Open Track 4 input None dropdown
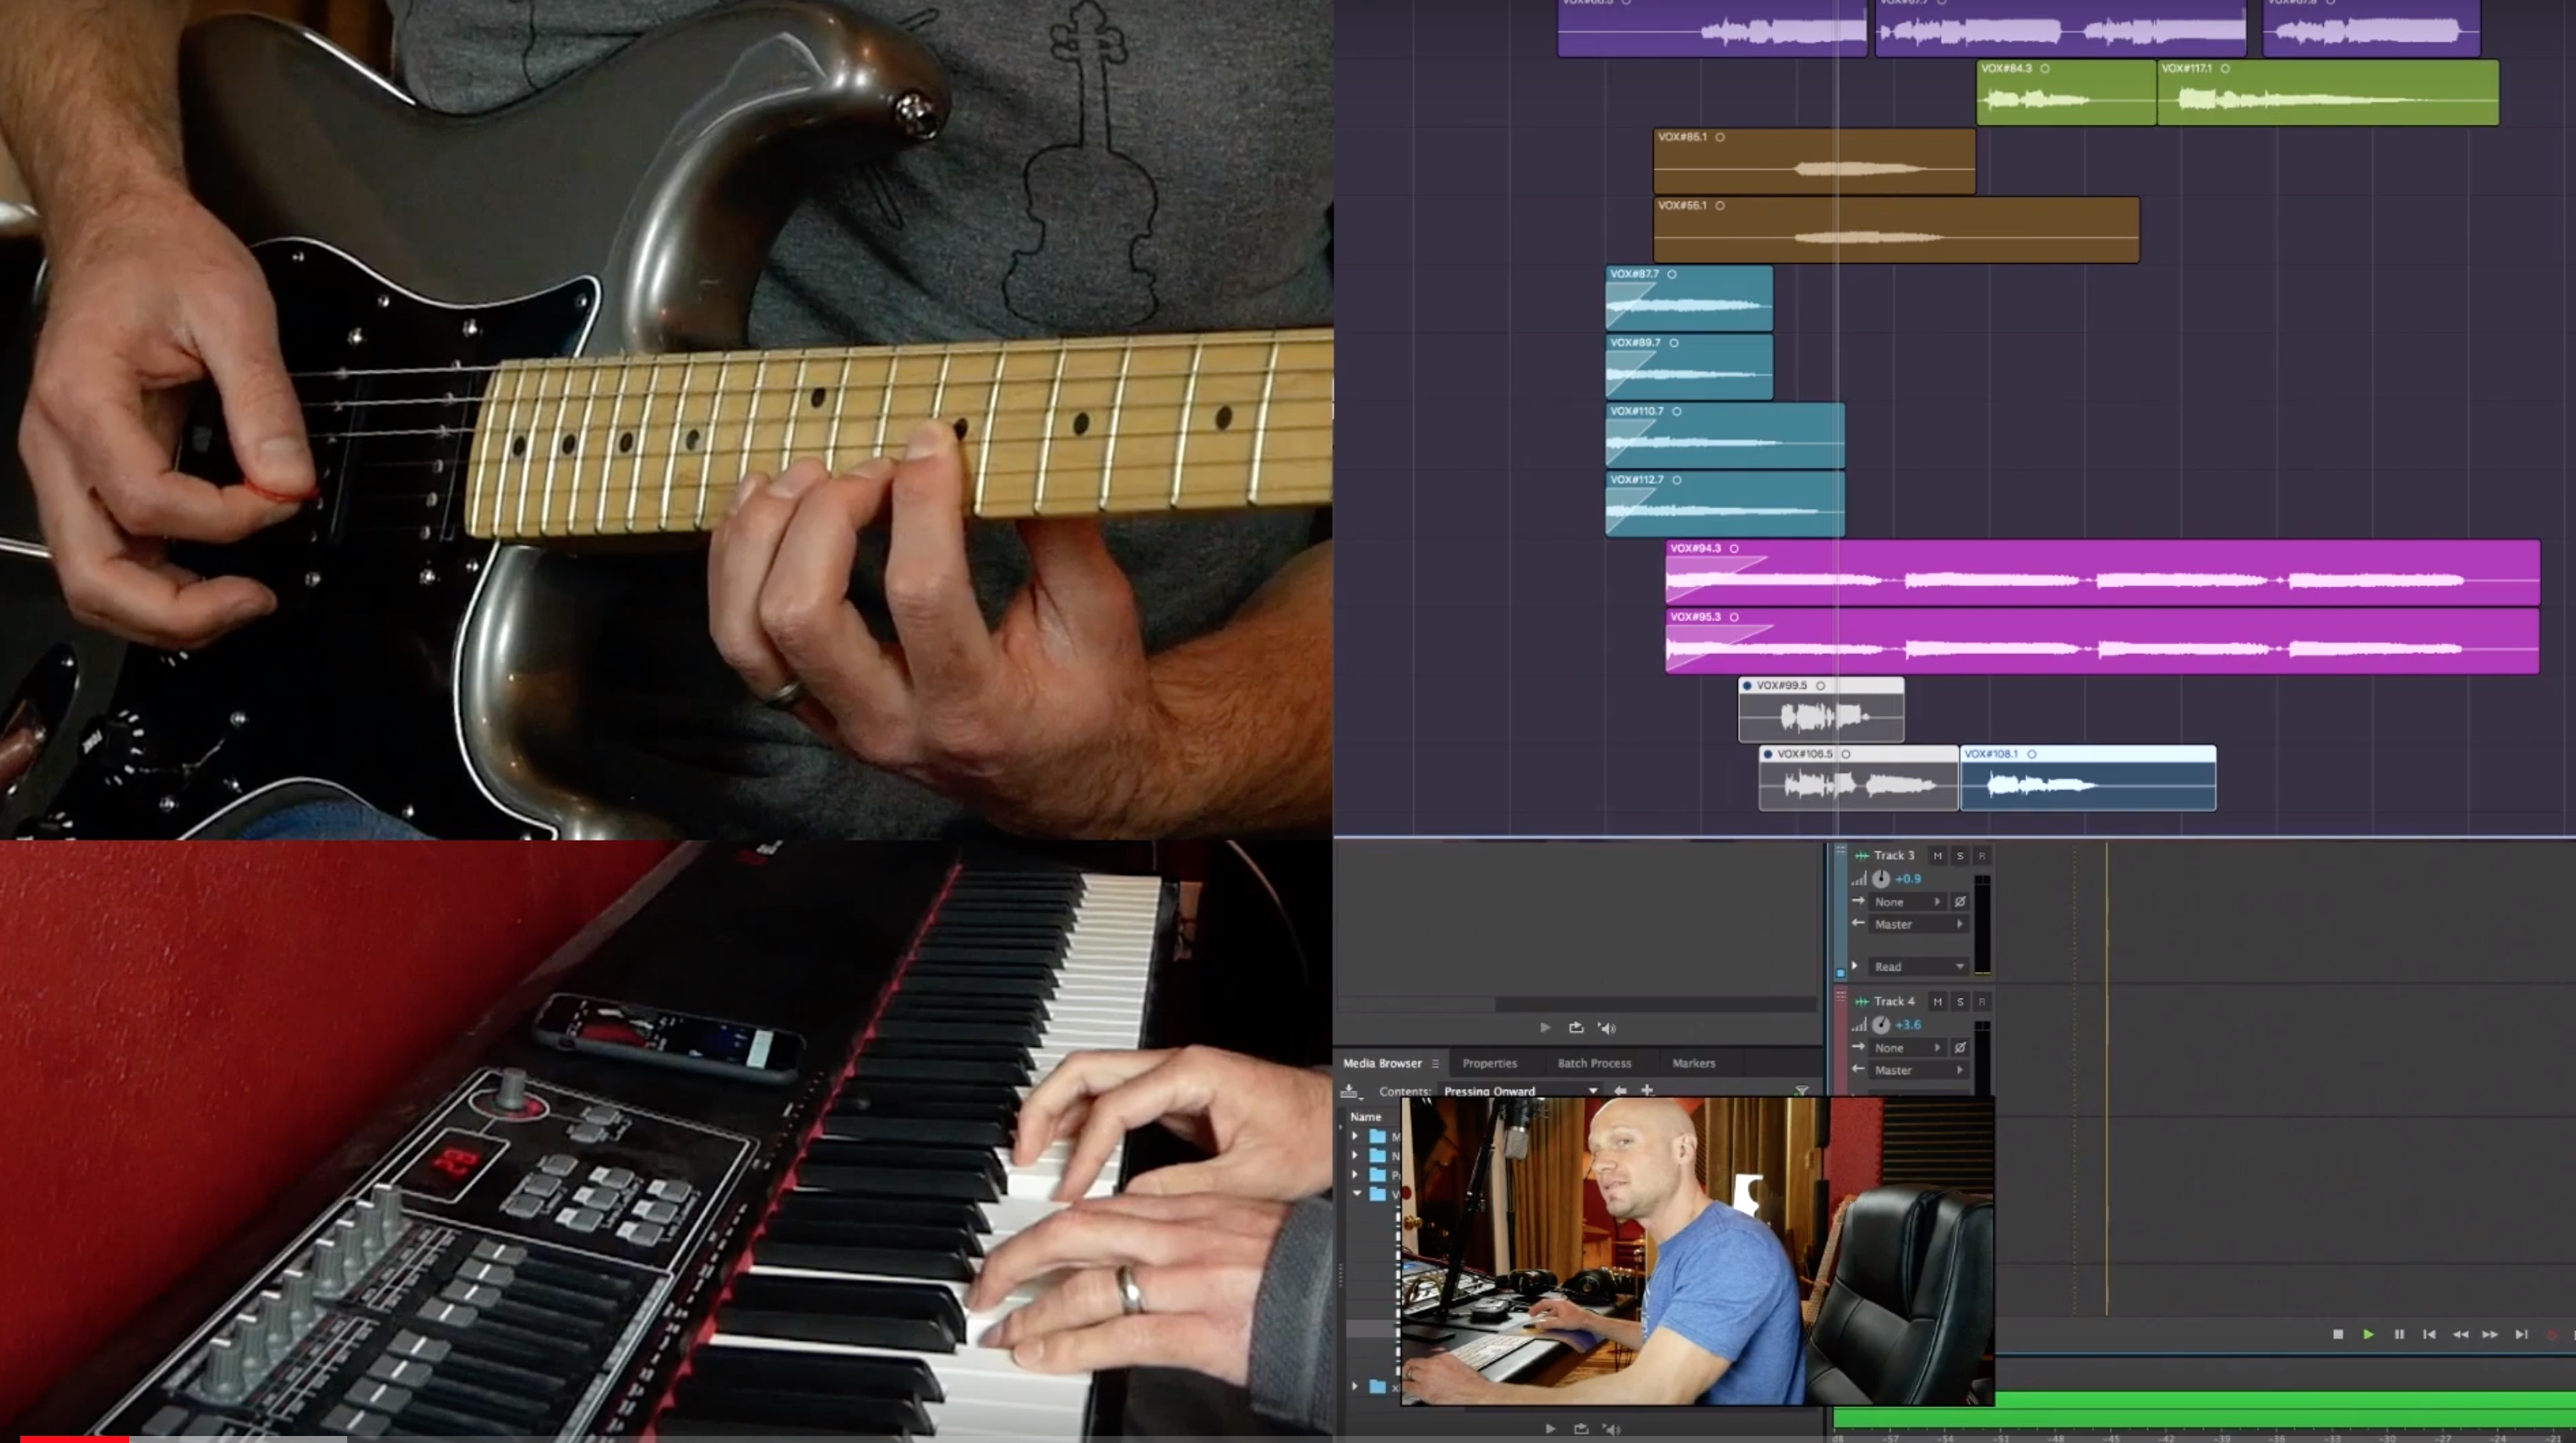The width and height of the screenshot is (2576, 1443). (1907, 1048)
